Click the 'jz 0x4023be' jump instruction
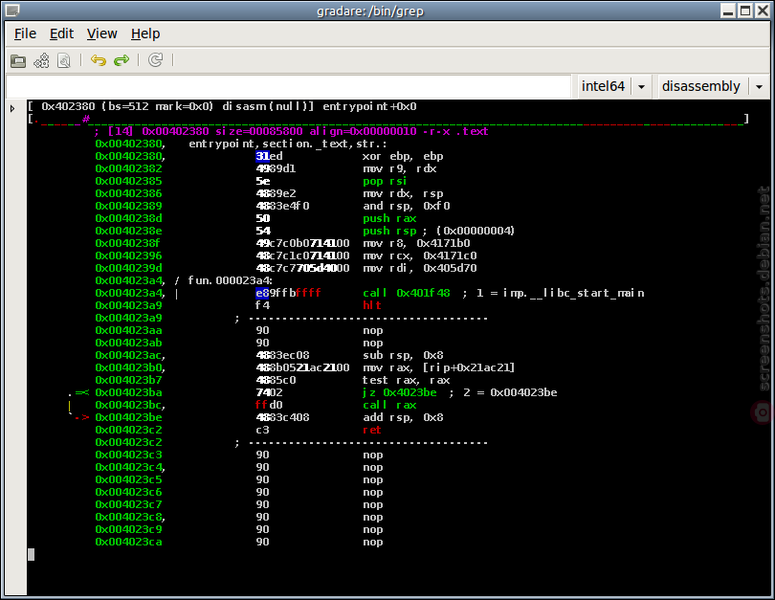The height and width of the screenshot is (600, 775). (x=399, y=392)
